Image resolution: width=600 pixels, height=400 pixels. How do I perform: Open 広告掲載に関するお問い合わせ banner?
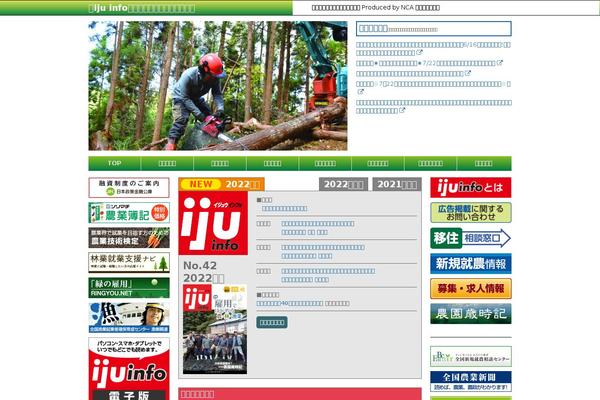click(471, 213)
